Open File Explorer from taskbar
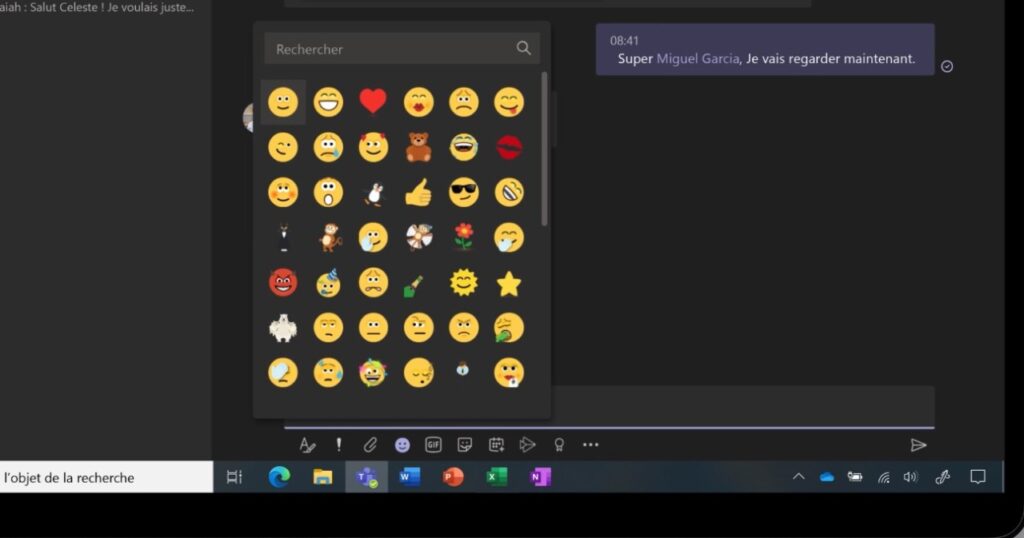Screen dimensions: 1024x538 pyautogui.click(x=323, y=477)
